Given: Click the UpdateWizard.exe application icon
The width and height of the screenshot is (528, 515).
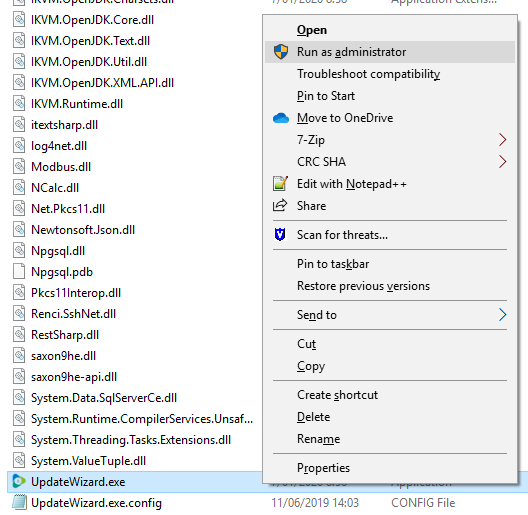Looking at the screenshot, I should (19, 481).
